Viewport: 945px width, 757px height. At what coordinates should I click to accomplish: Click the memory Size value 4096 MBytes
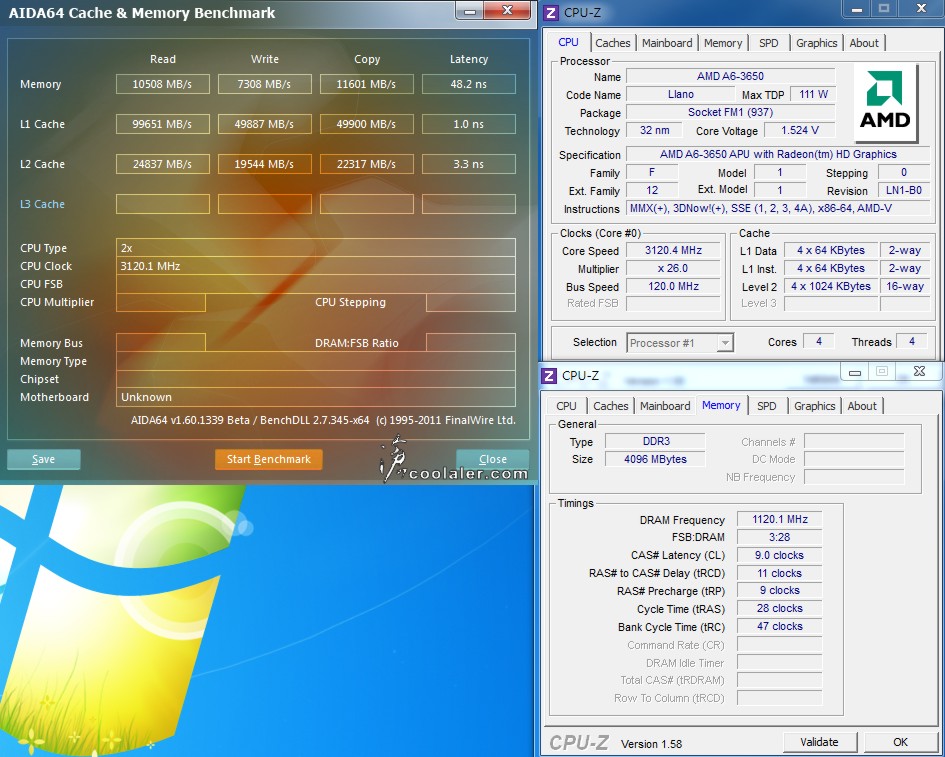pos(655,459)
